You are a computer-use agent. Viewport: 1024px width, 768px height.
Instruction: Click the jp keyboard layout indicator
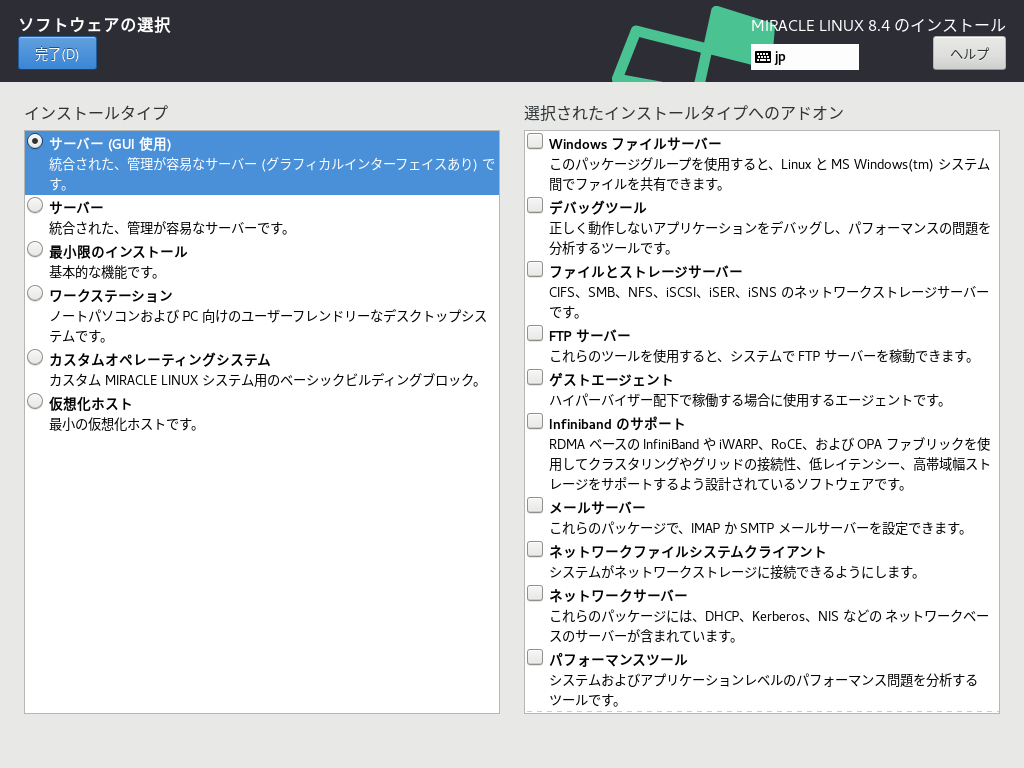(804, 57)
